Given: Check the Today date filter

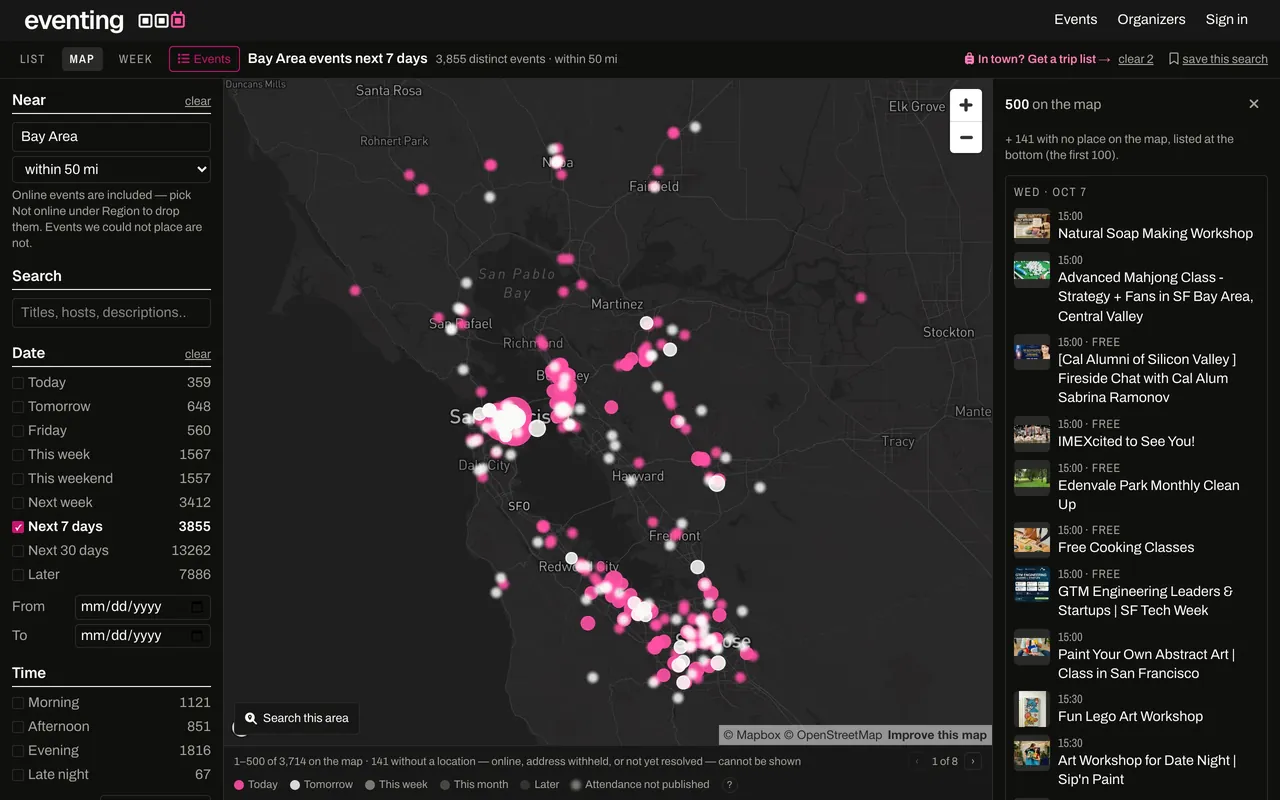Looking at the screenshot, I should [x=18, y=382].
